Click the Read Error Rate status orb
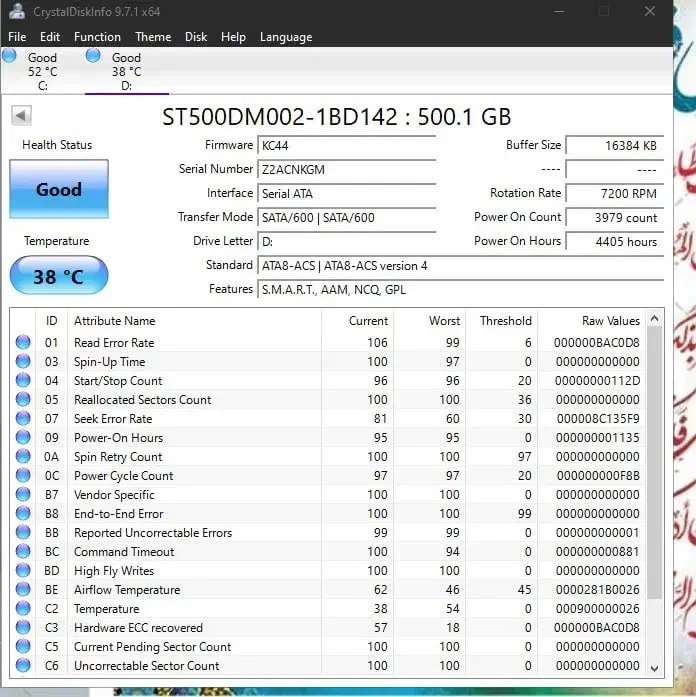Image resolution: width=696 pixels, height=697 pixels. click(x=23, y=342)
